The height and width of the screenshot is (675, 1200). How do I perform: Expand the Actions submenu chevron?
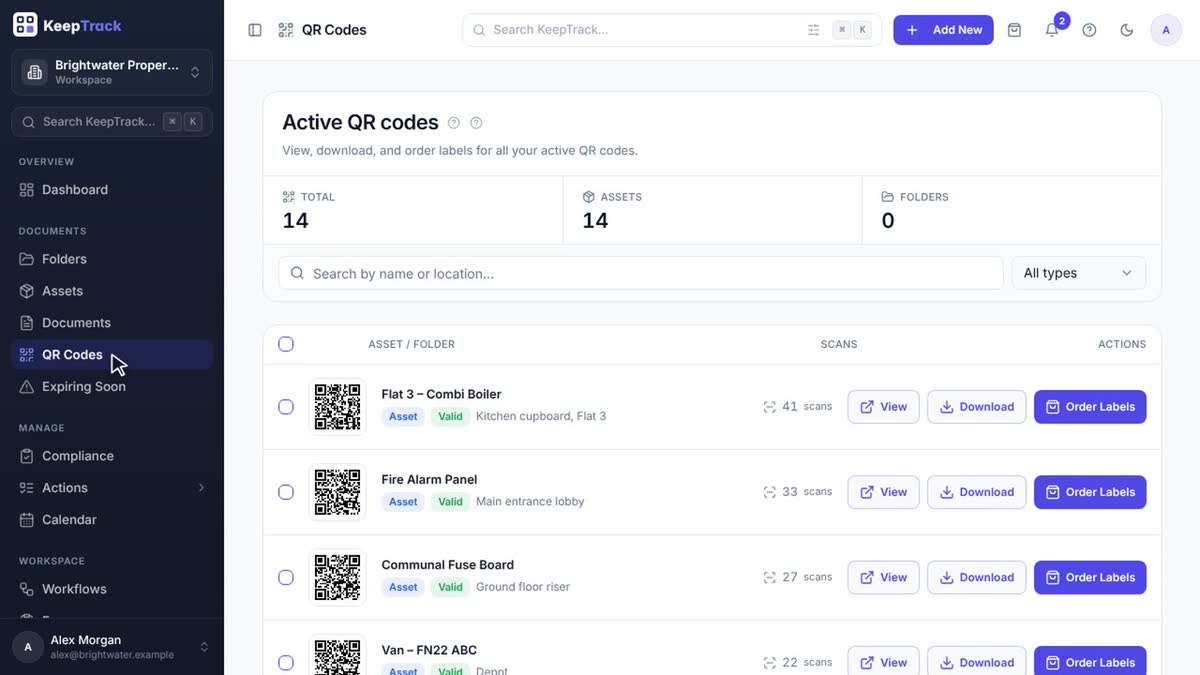pyautogui.click(x=201, y=488)
